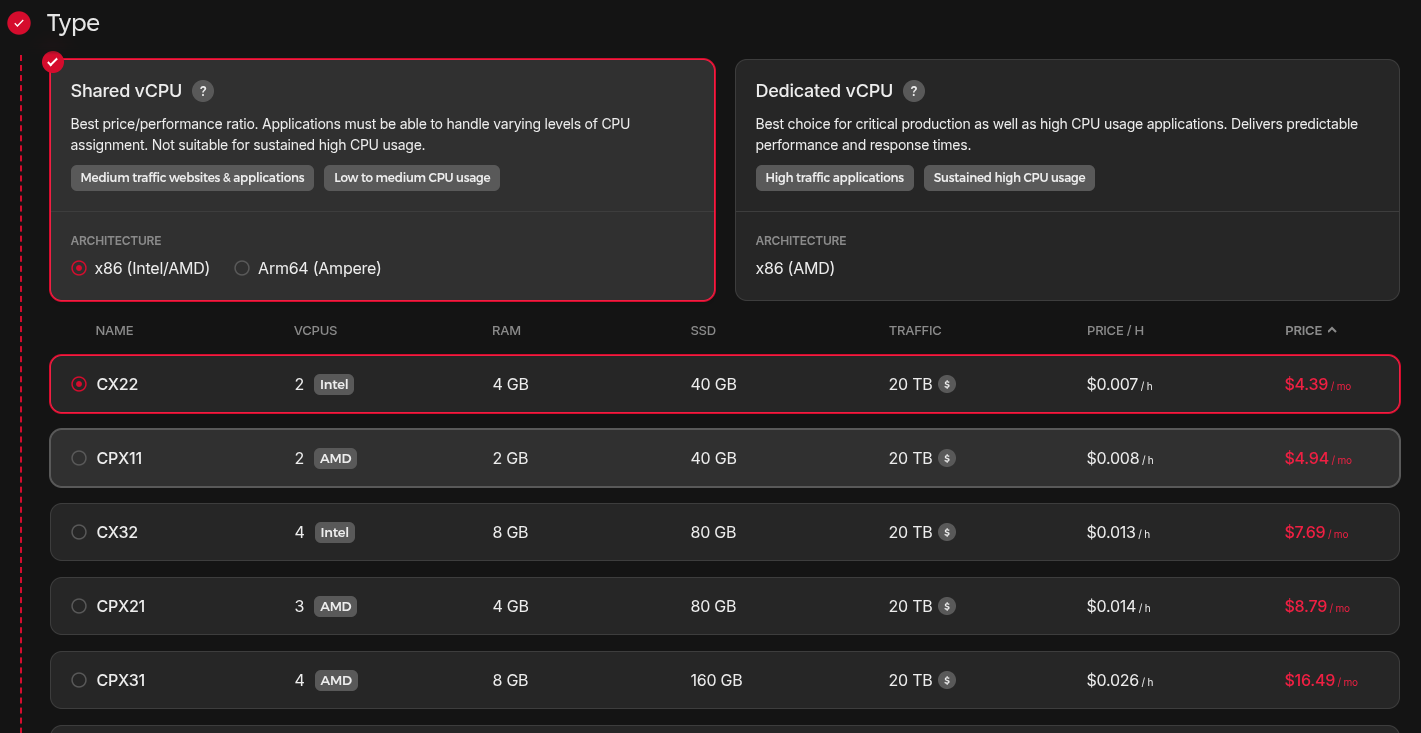Click the dollar traffic icon in CX32 row

[947, 532]
